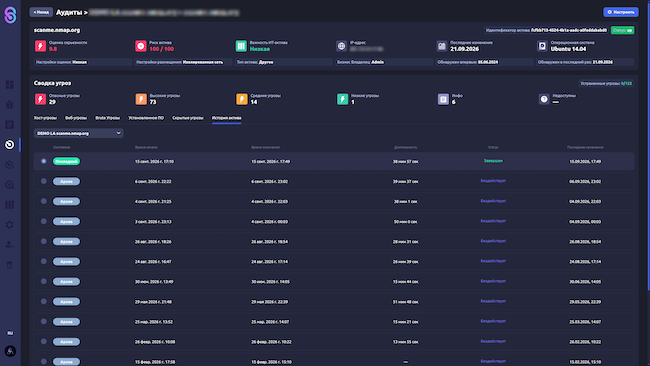Click the blue Настроить button
The width and height of the screenshot is (650, 366).
tap(621, 12)
